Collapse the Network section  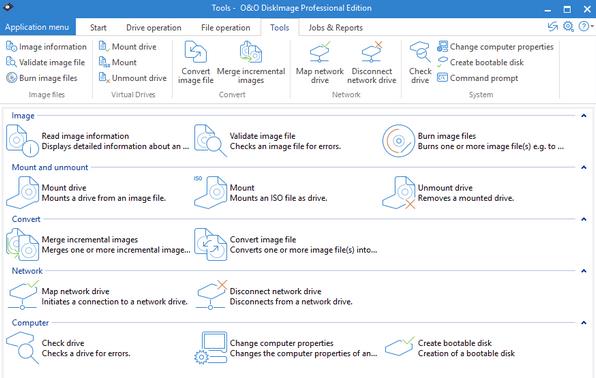tap(584, 271)
